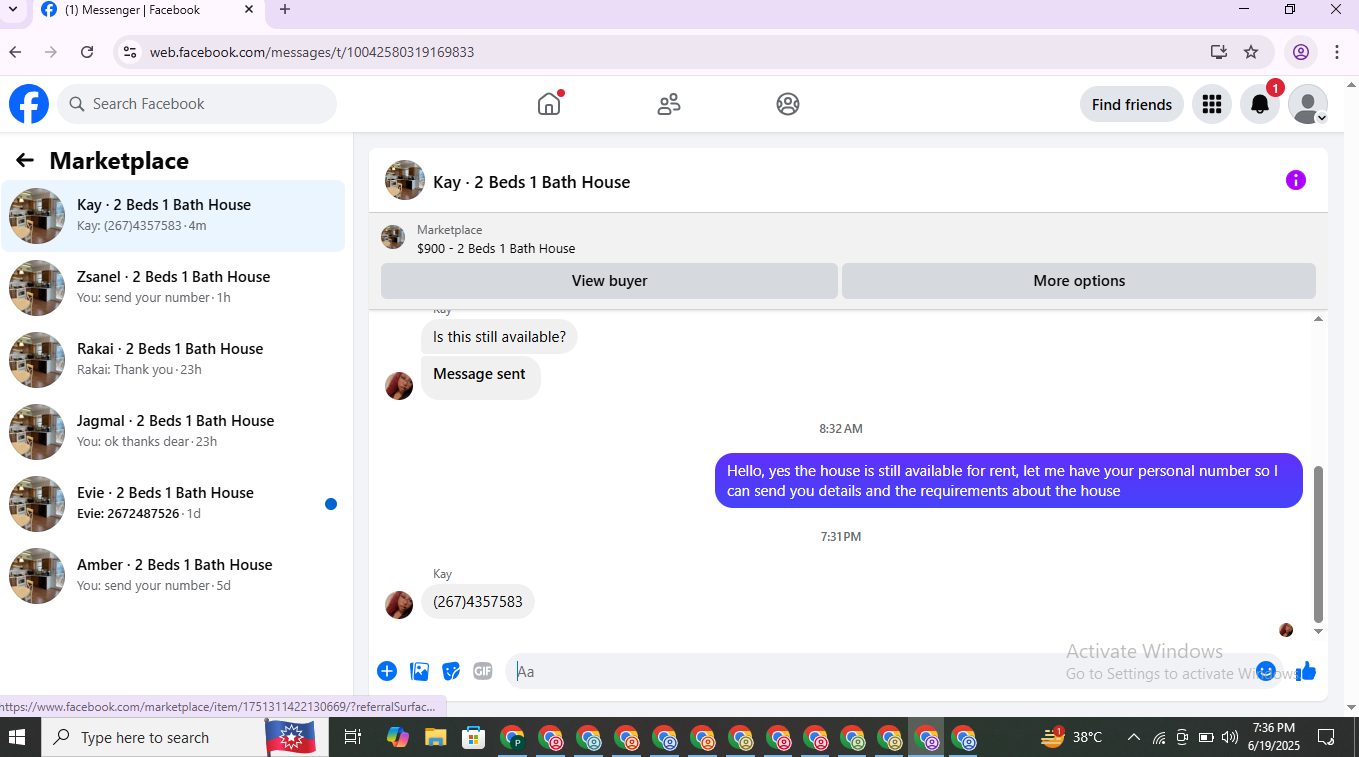Open Jagmal's 2 Beds 1 Bath conversation
Viewport: 1359px width, 757px height.
click(173, 432)
